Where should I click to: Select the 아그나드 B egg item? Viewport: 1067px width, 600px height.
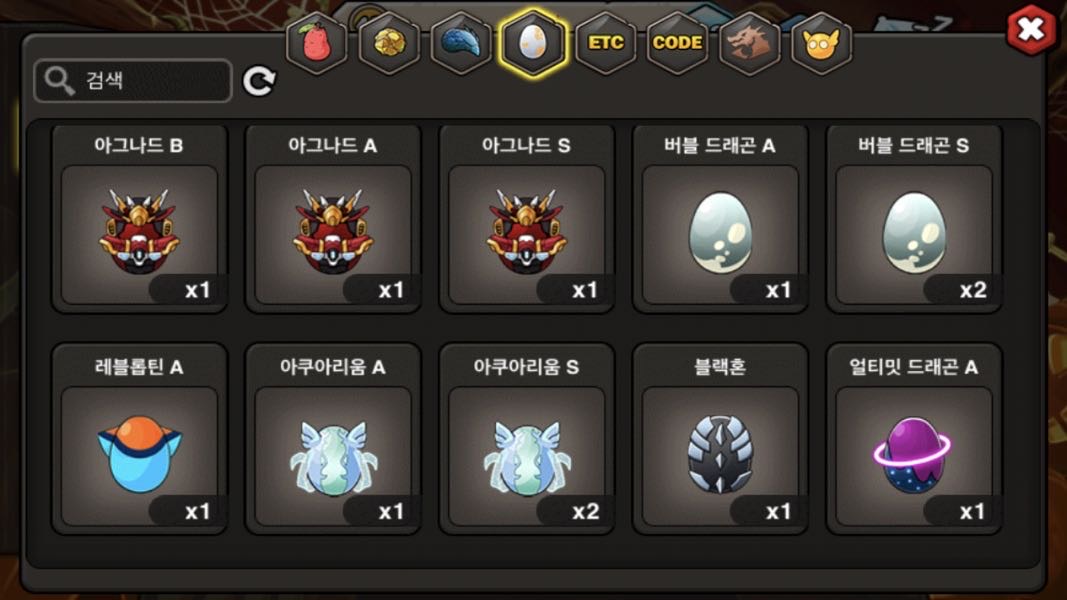pos(139,219)
